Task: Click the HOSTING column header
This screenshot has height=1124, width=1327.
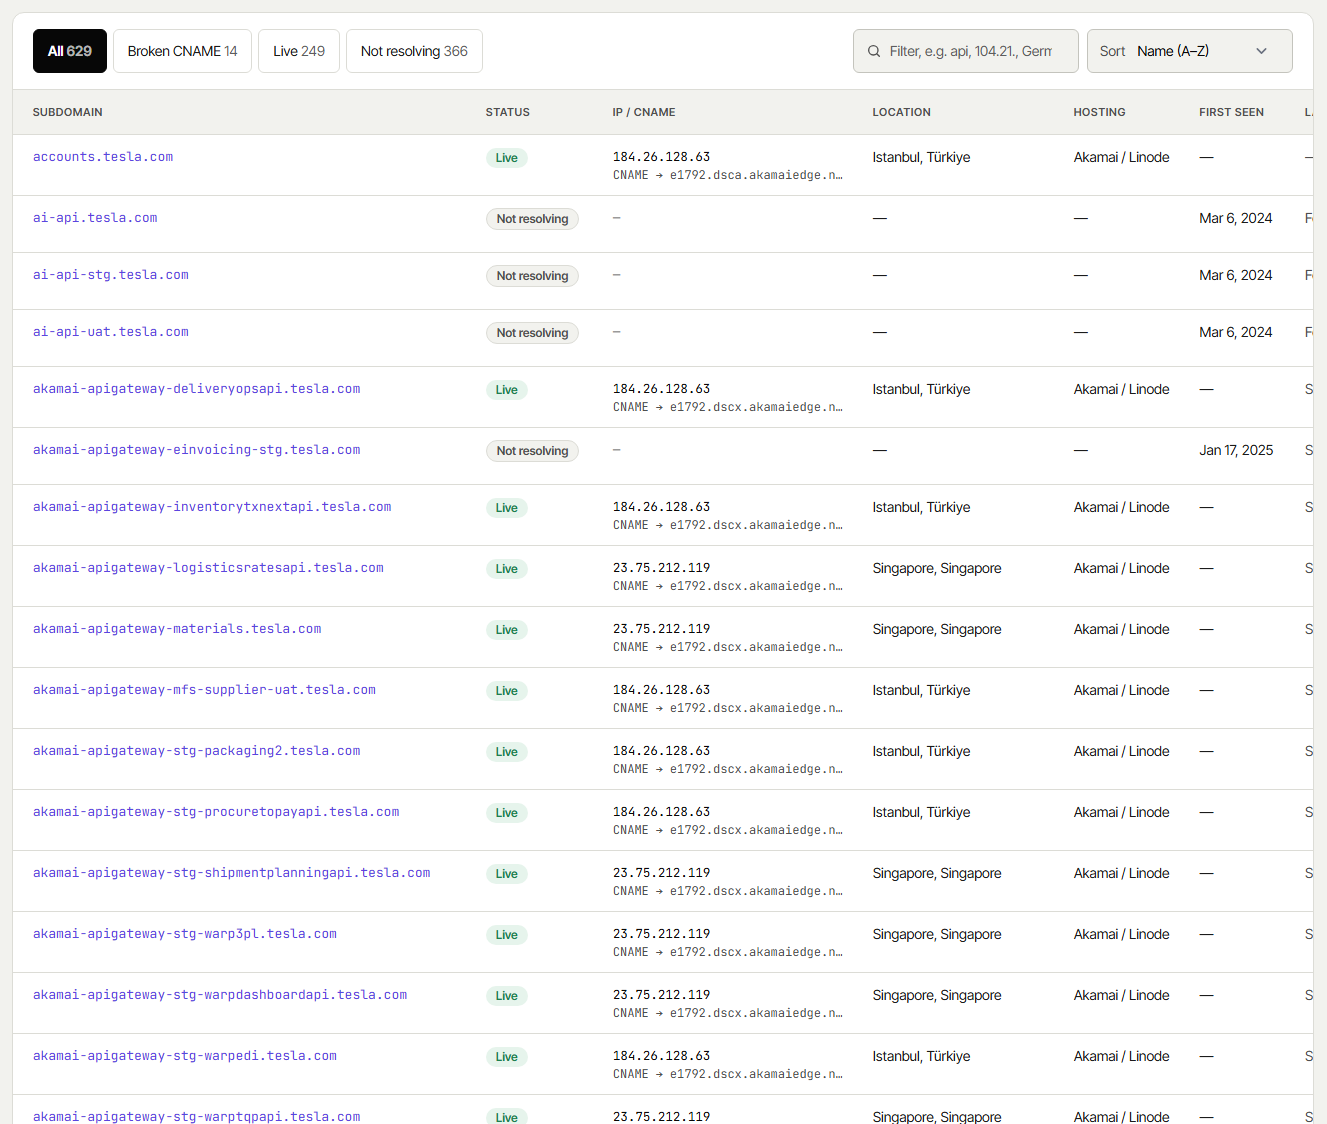Action: (1099, 112)
